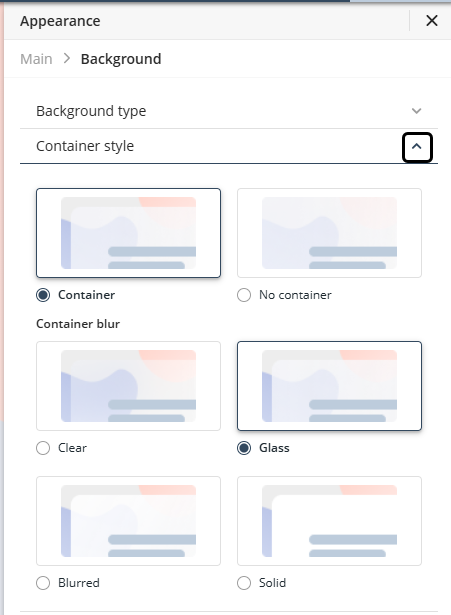Pick the Solid preview thumbnail

(329, 521)
